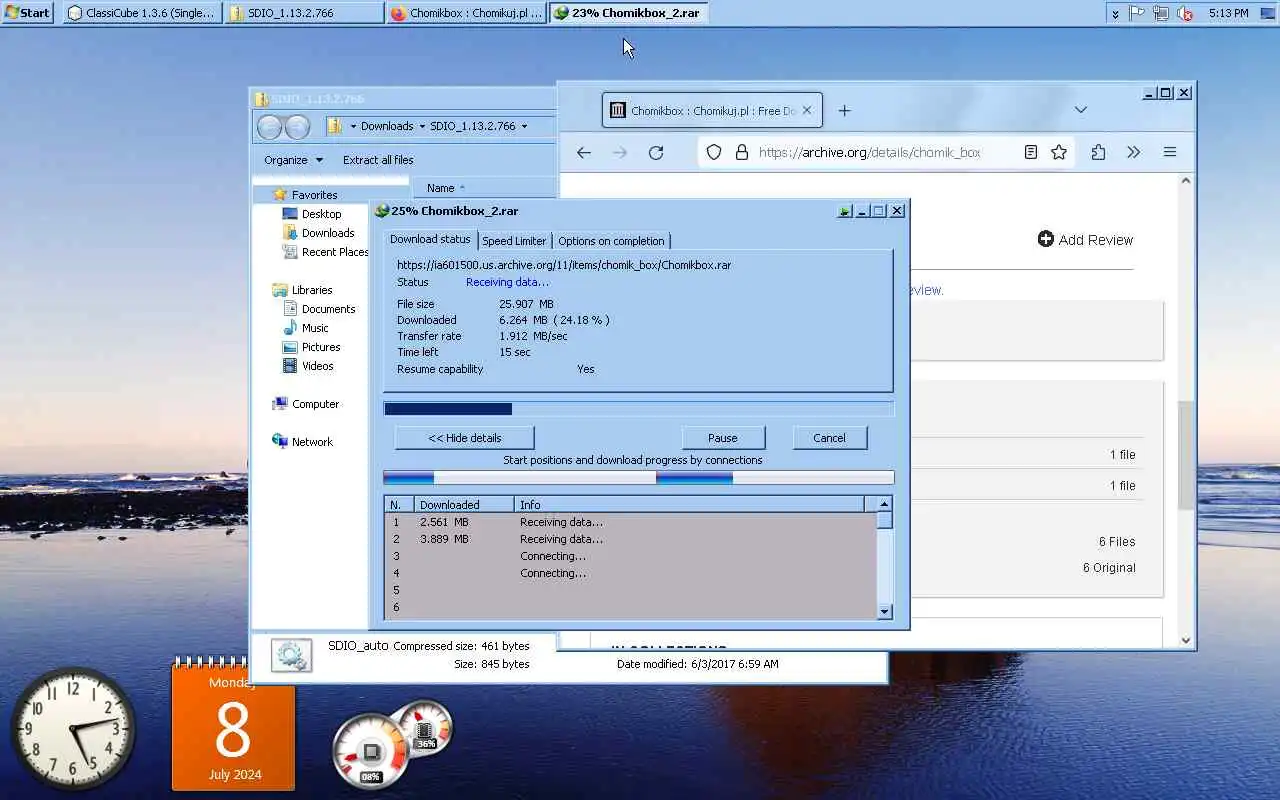1280x800 pixels.
Task: Switch to the Speed Limiter tab
Action: 514,241
